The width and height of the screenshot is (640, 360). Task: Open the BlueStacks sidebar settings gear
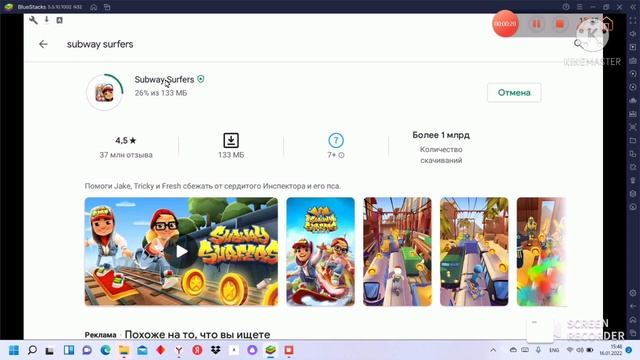pyautogui.click(x=633, y=293)
